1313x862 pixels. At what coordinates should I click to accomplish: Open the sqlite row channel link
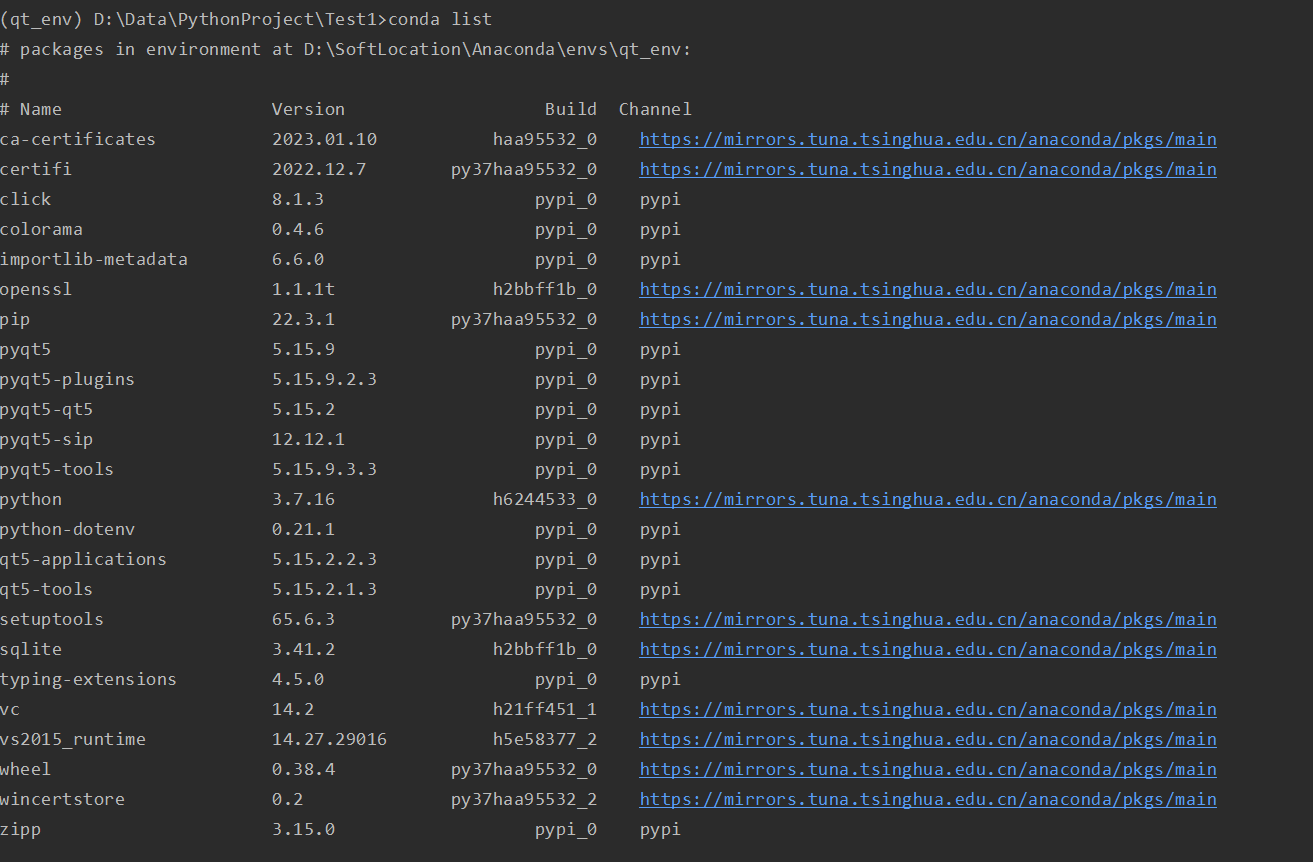(x=928, y=649)
